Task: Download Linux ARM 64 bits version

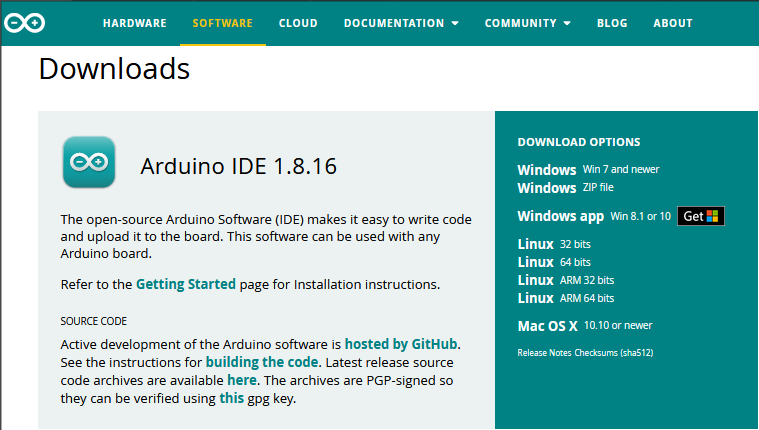Action: click(x=565, y=298)
